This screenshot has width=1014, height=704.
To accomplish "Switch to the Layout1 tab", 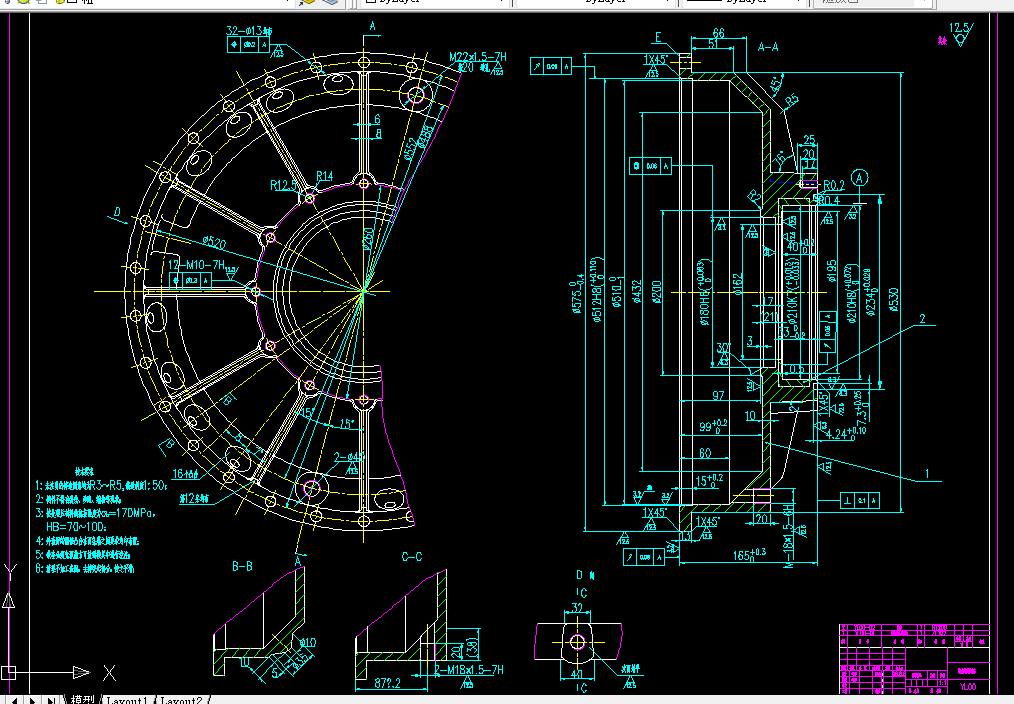I will click(126, 700).
